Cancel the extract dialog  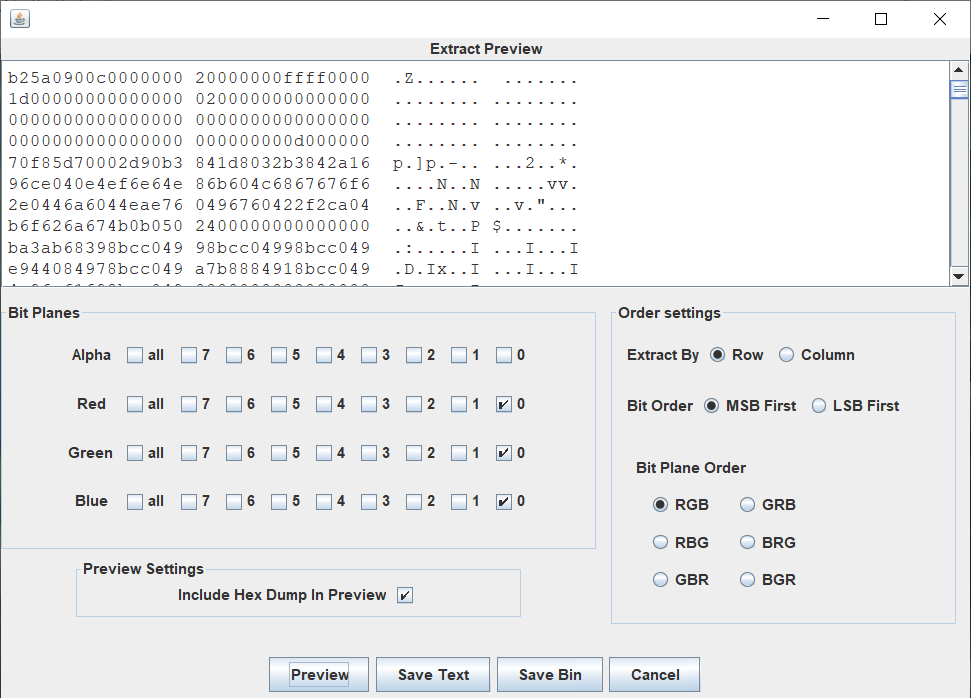(x=655, y=674)
